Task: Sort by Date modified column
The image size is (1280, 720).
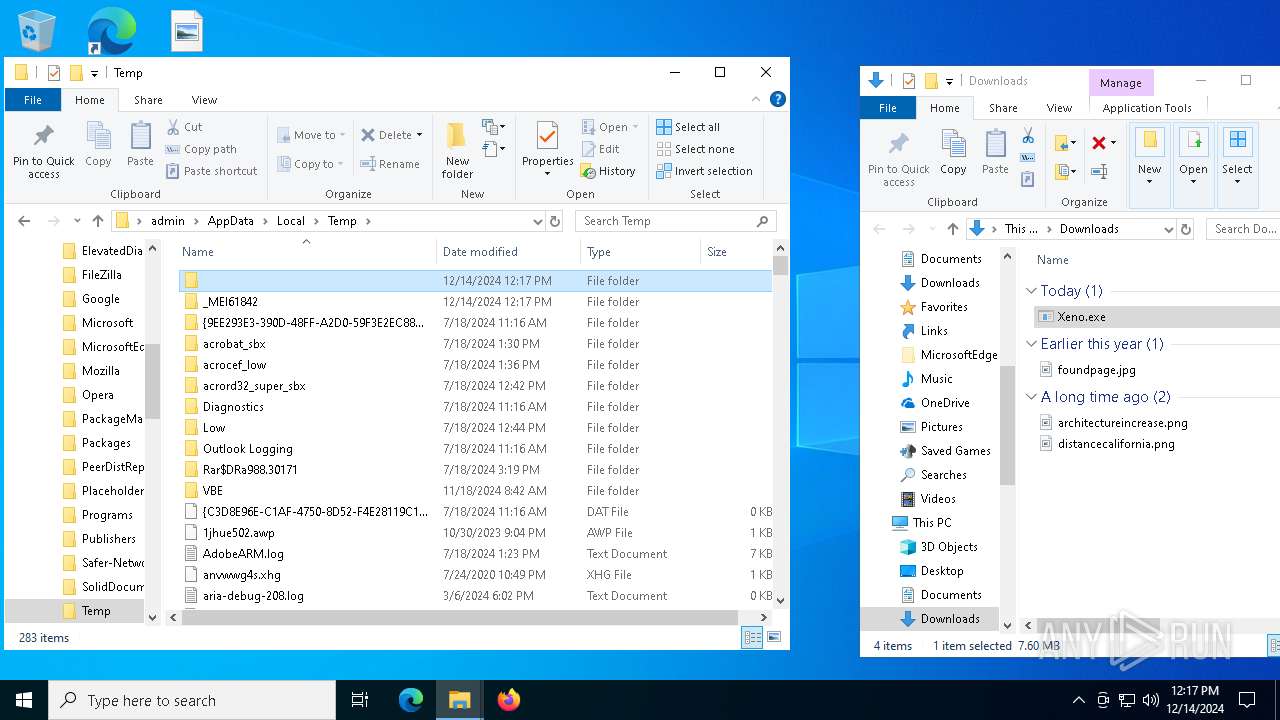Action: click(x=508, y=252)
